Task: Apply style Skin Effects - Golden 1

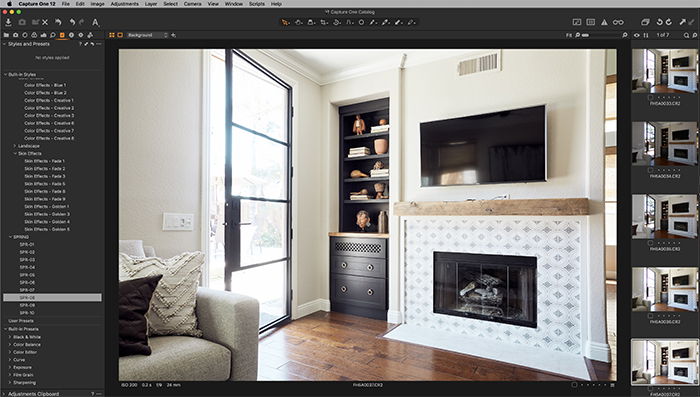Action: pyautogui.click(x=46, y=206)
